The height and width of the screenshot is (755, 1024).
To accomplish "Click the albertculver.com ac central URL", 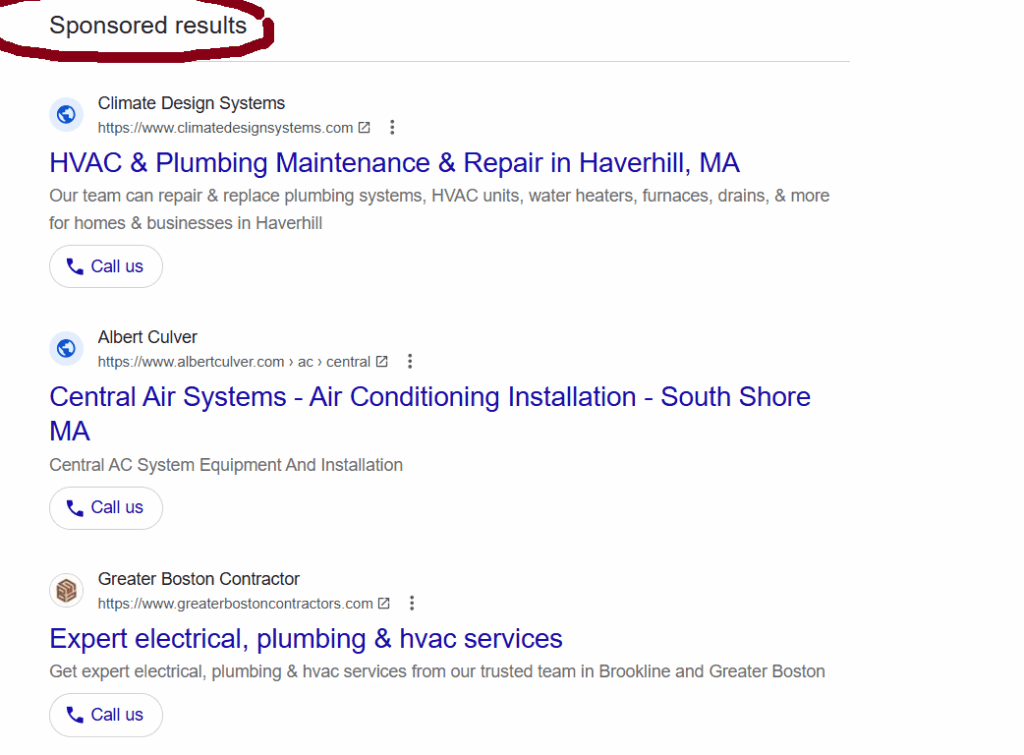I will 234,362.
